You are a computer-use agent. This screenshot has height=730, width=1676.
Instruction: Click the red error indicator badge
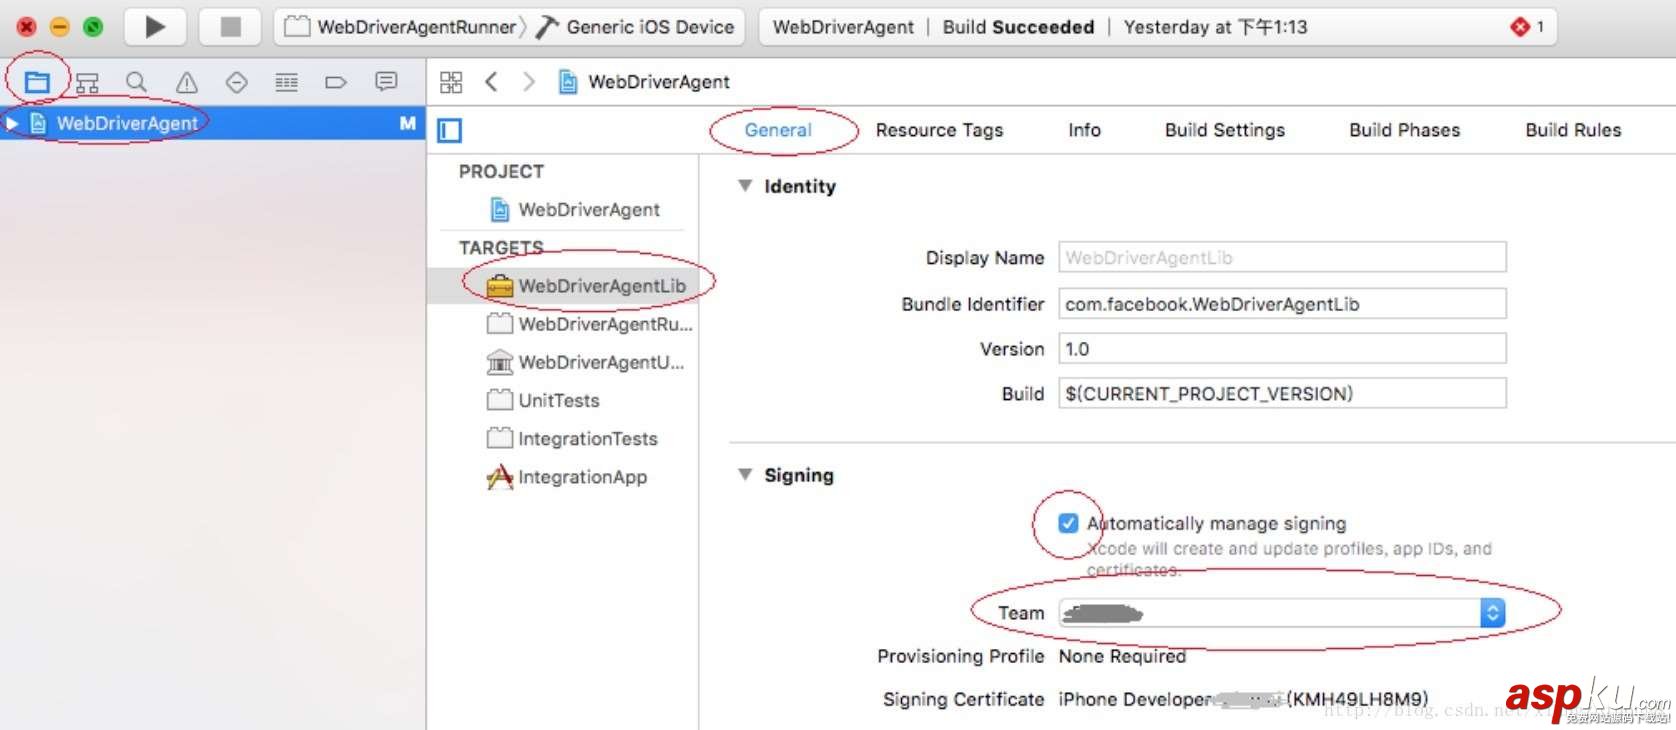coord(1521,27)
